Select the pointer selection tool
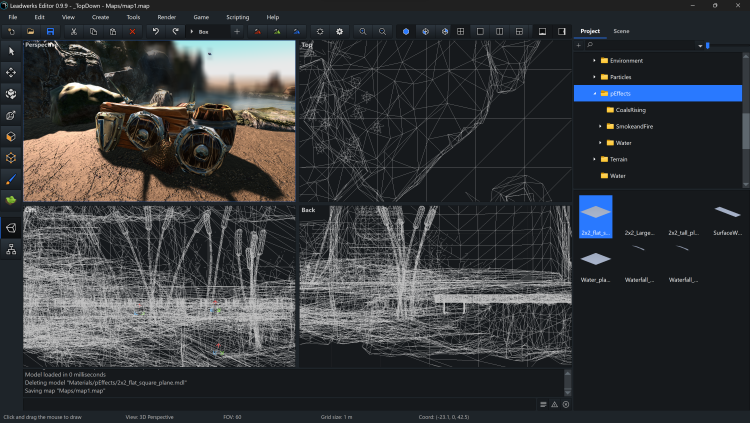The image size is (750, 423). coord(11,50)
